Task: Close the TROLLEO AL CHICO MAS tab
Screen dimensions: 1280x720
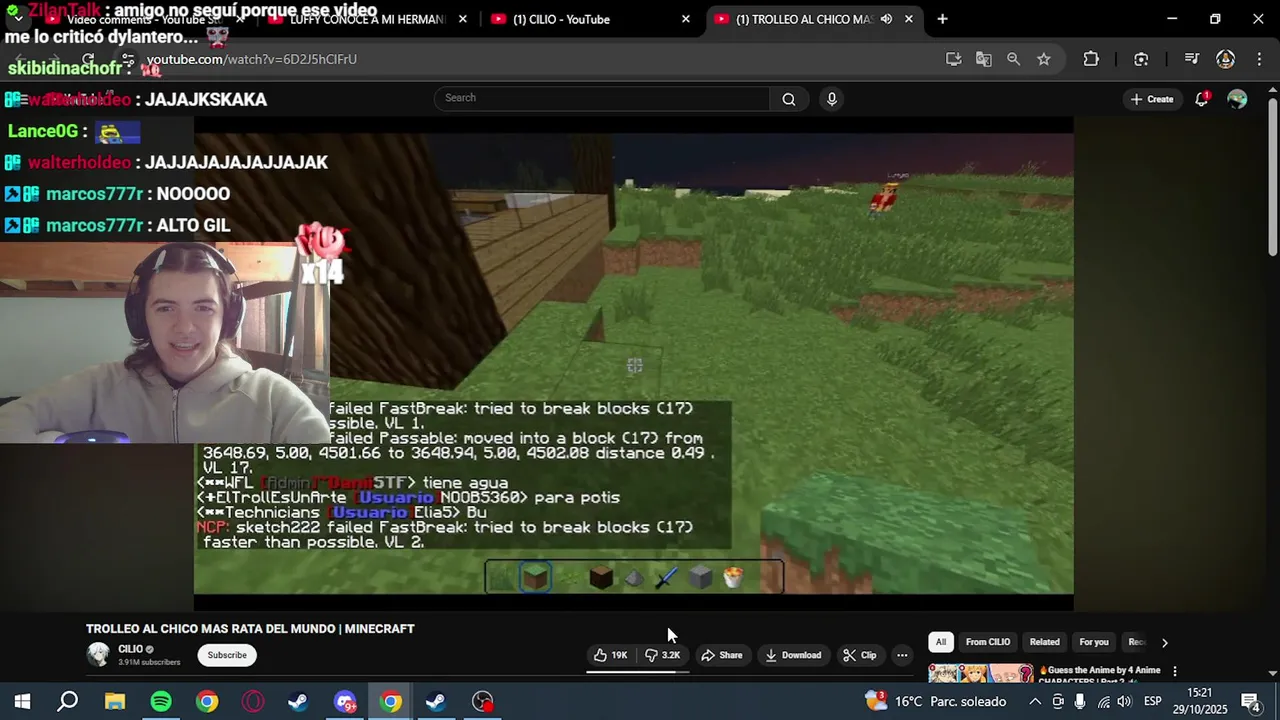Action: (x=908, y=19)
